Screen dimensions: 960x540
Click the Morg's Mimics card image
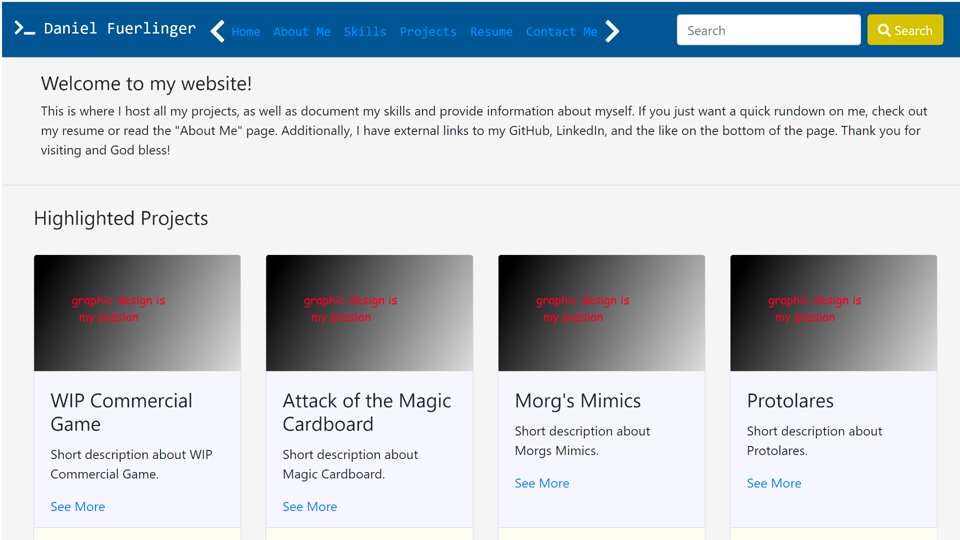tap(601, 313)
